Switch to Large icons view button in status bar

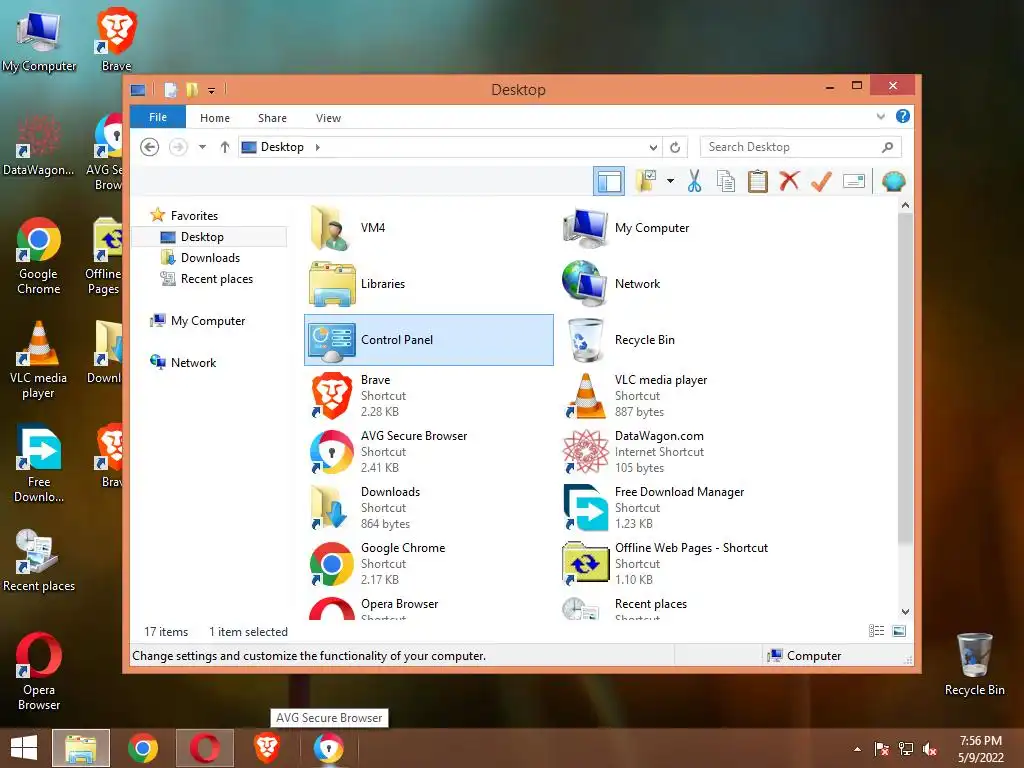899,631
